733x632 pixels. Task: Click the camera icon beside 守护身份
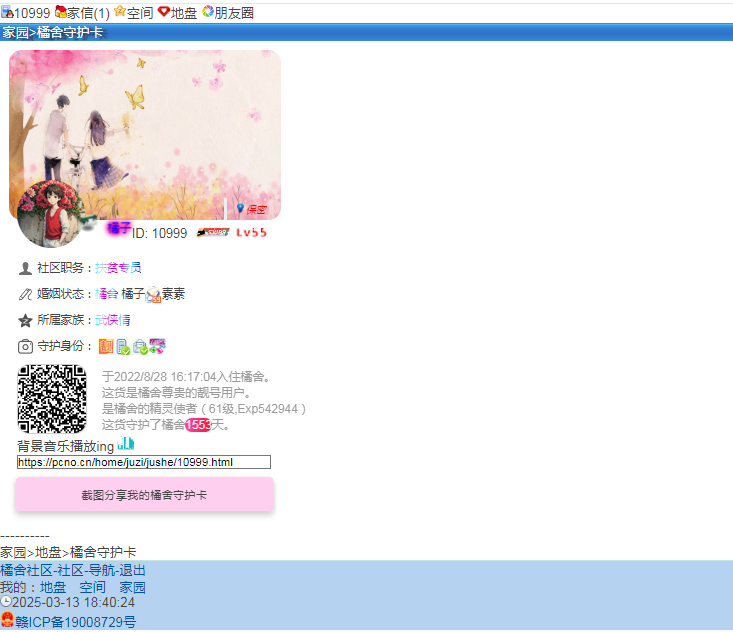pos(25,346)
